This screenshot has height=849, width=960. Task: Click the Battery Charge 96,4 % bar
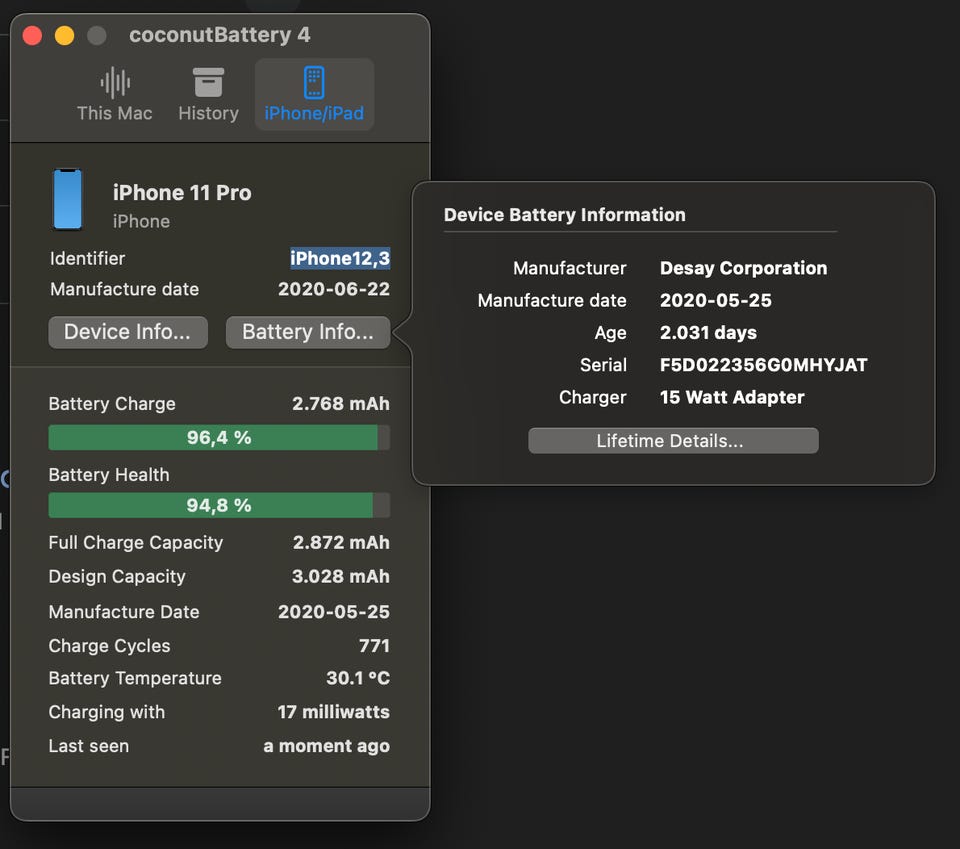[219, 438]
